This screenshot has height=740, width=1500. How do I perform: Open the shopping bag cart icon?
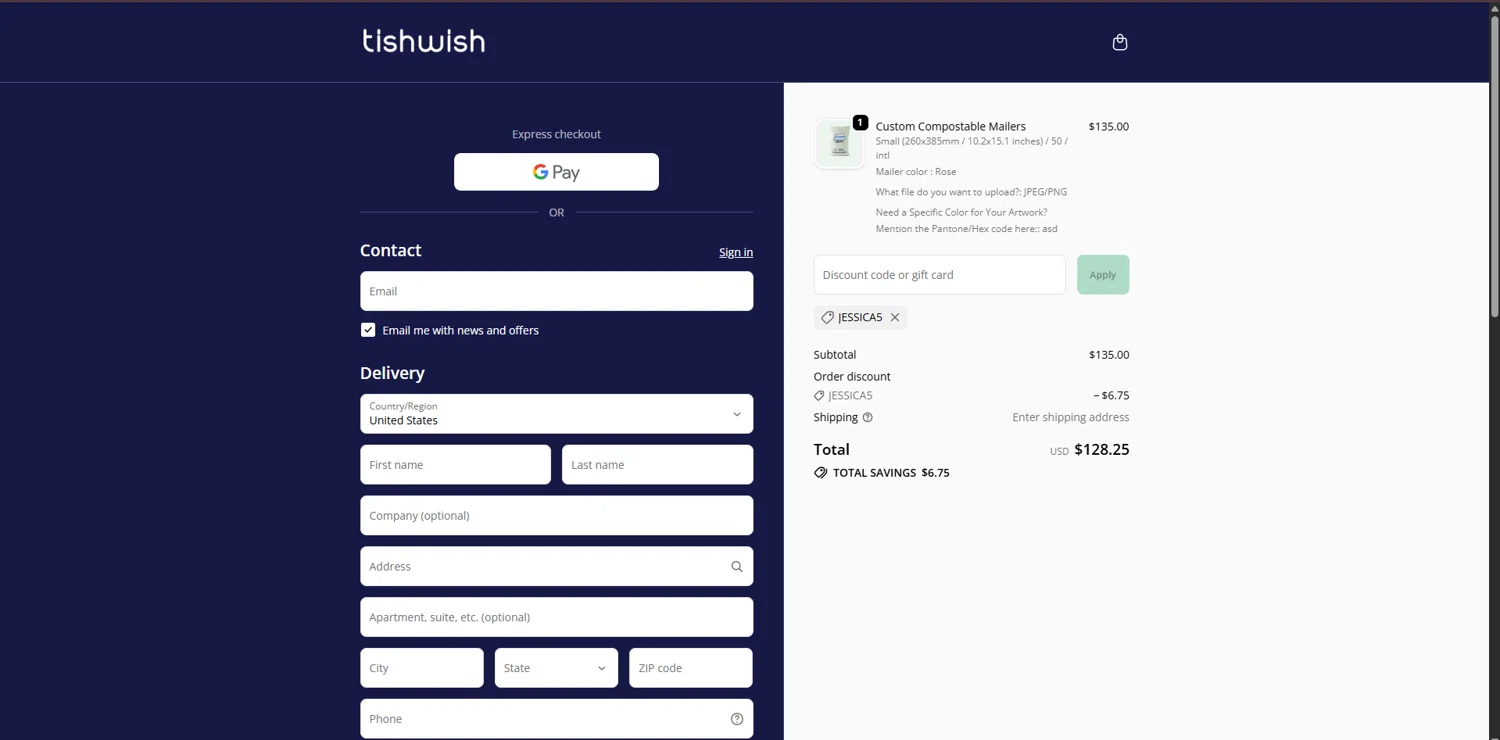point(1120,42)
